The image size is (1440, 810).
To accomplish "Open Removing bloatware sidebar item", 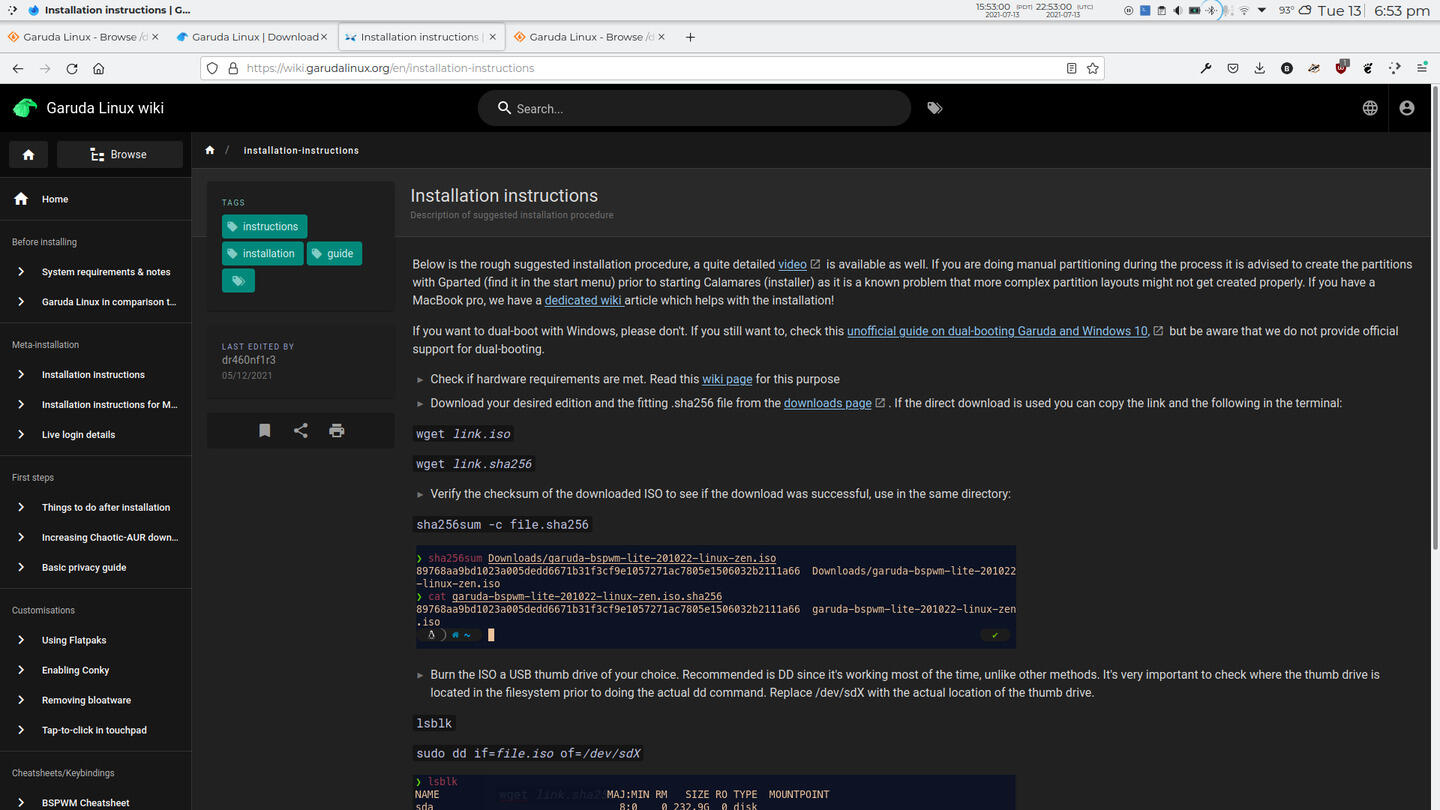I will 95,701.
